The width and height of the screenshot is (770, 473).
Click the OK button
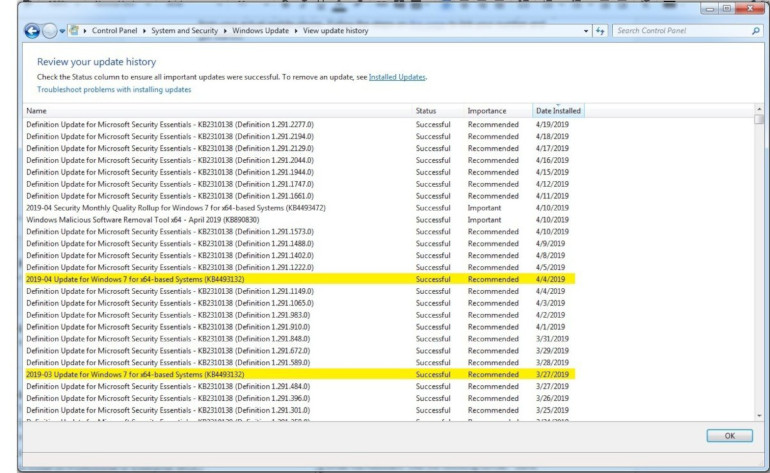(729, 436)
